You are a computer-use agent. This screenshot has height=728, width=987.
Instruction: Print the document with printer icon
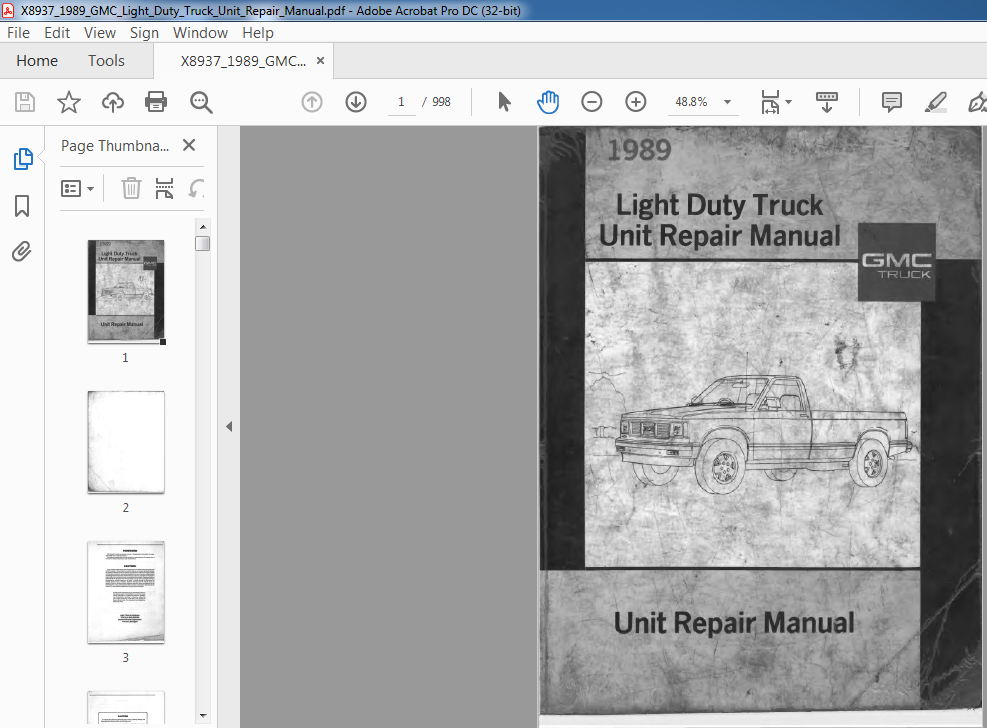pos(155,101)
